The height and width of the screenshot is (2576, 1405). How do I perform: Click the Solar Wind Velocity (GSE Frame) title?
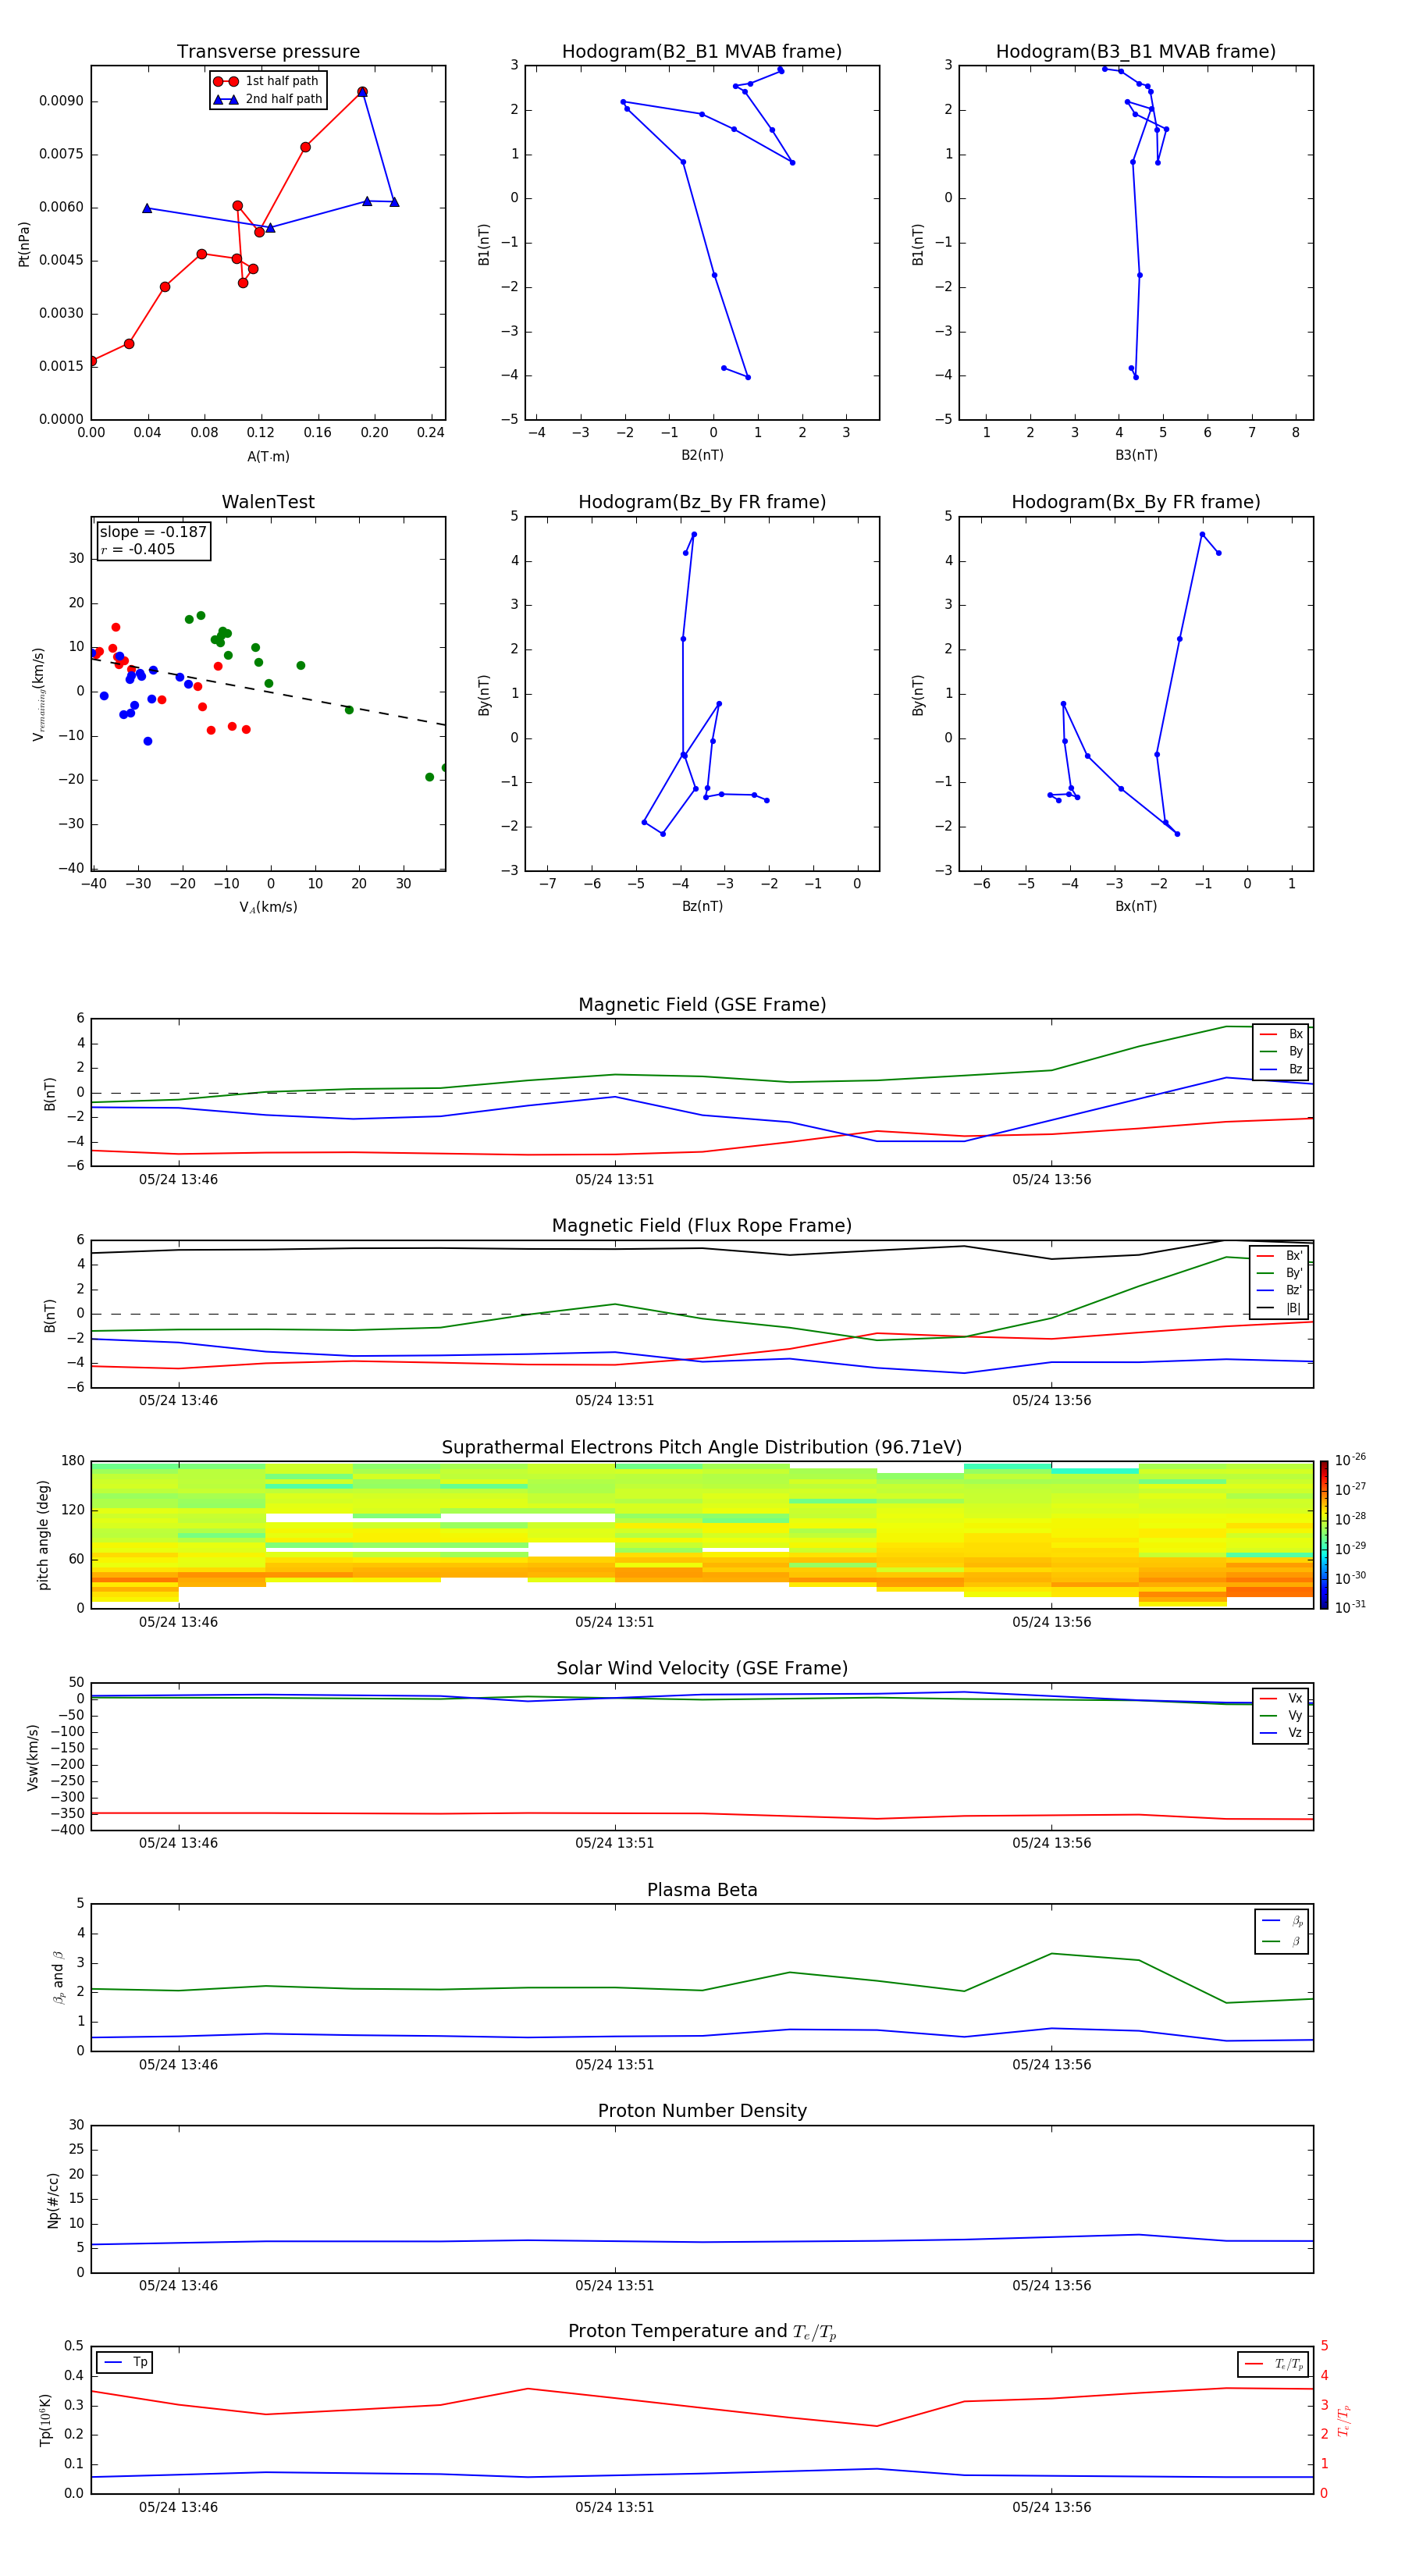702,1669
